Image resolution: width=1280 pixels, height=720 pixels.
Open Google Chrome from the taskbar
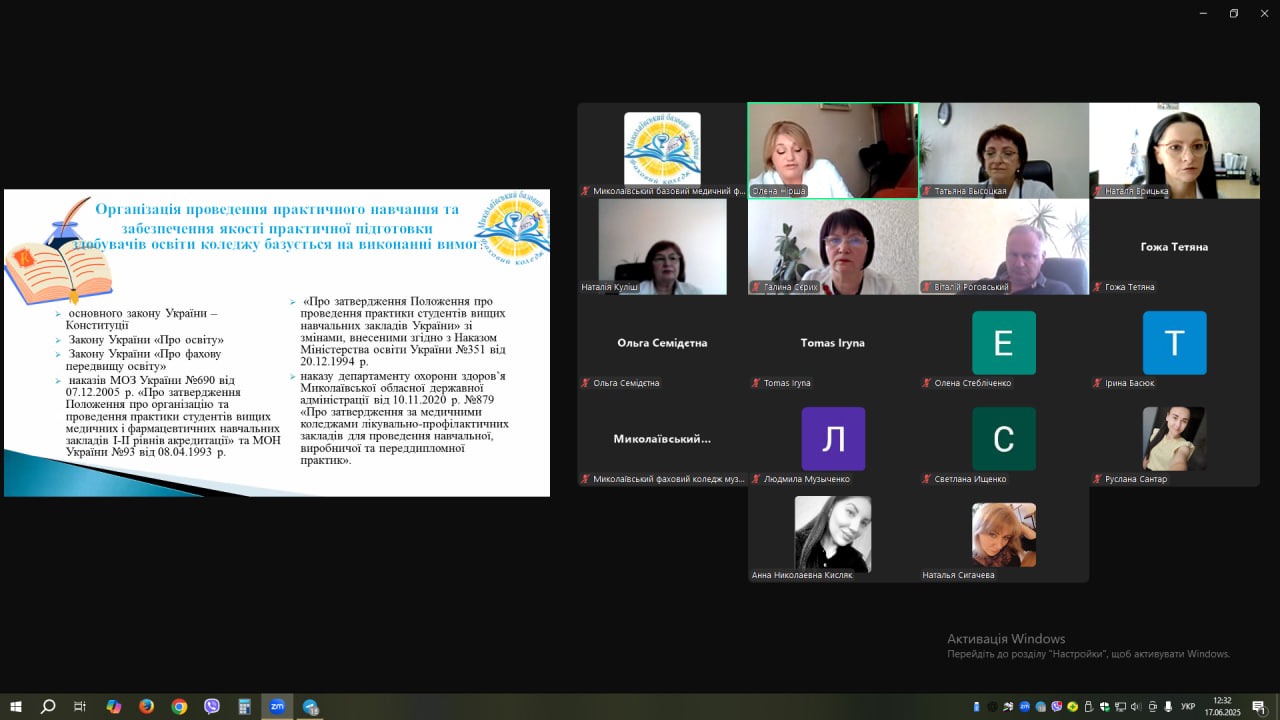179,707
